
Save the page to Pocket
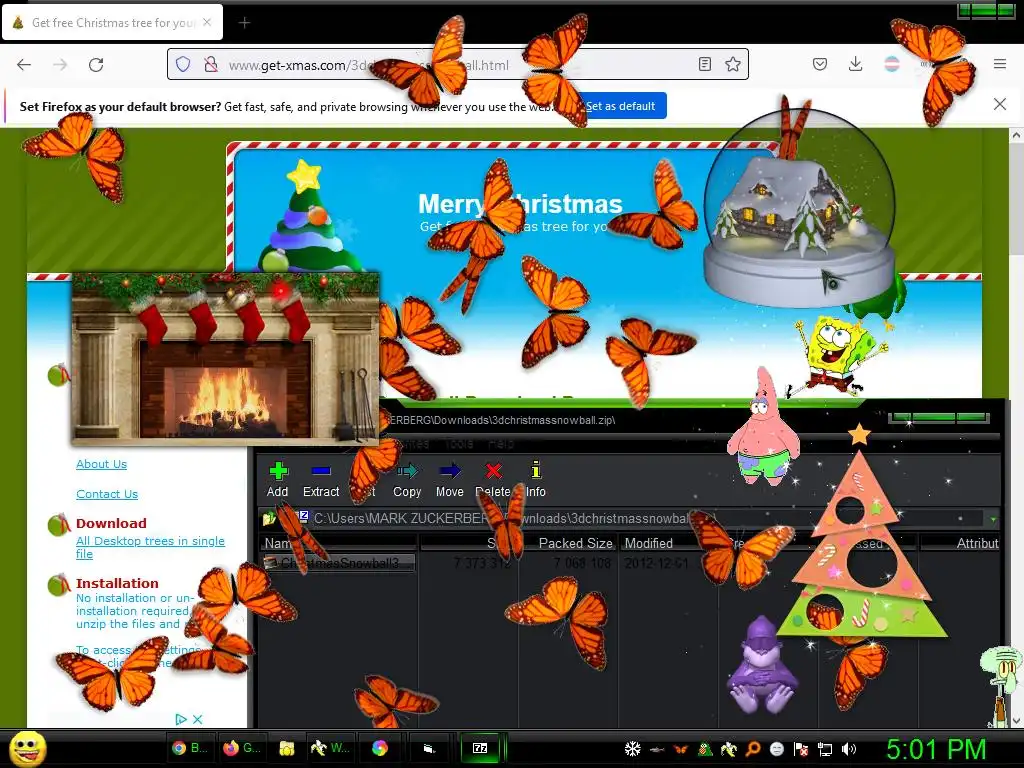point(820,64)
